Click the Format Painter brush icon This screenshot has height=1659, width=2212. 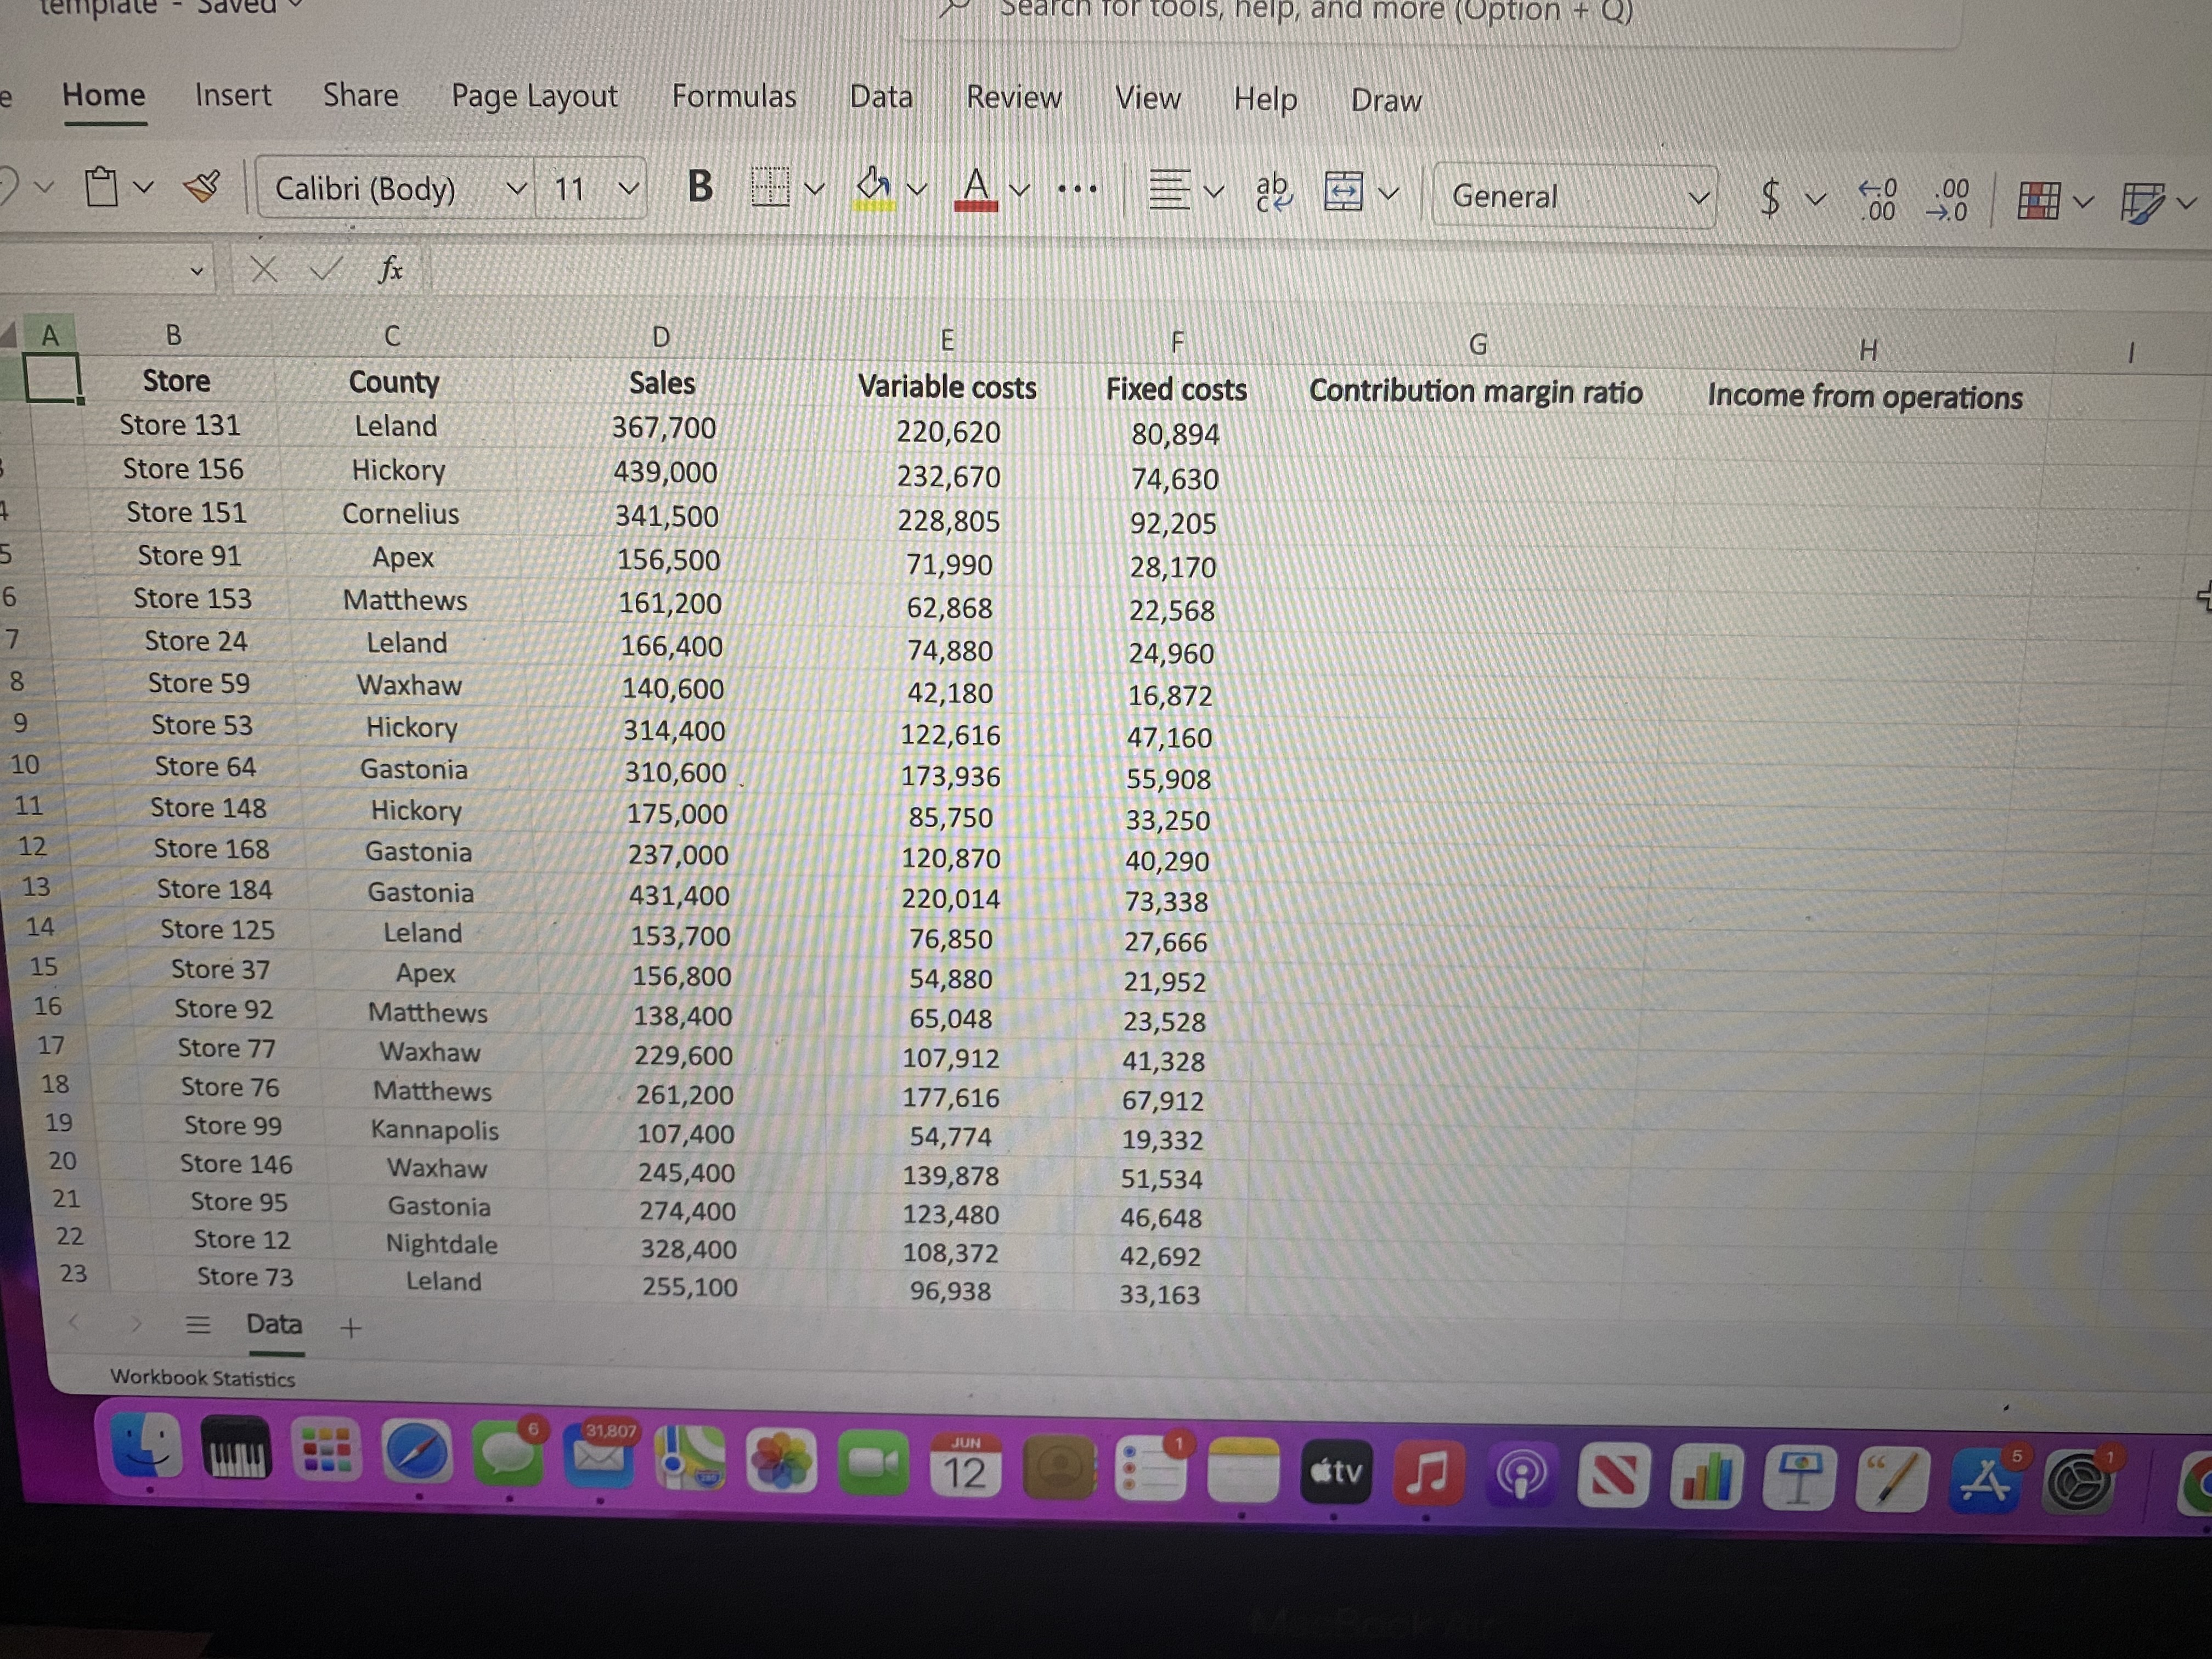coord(203,186)
